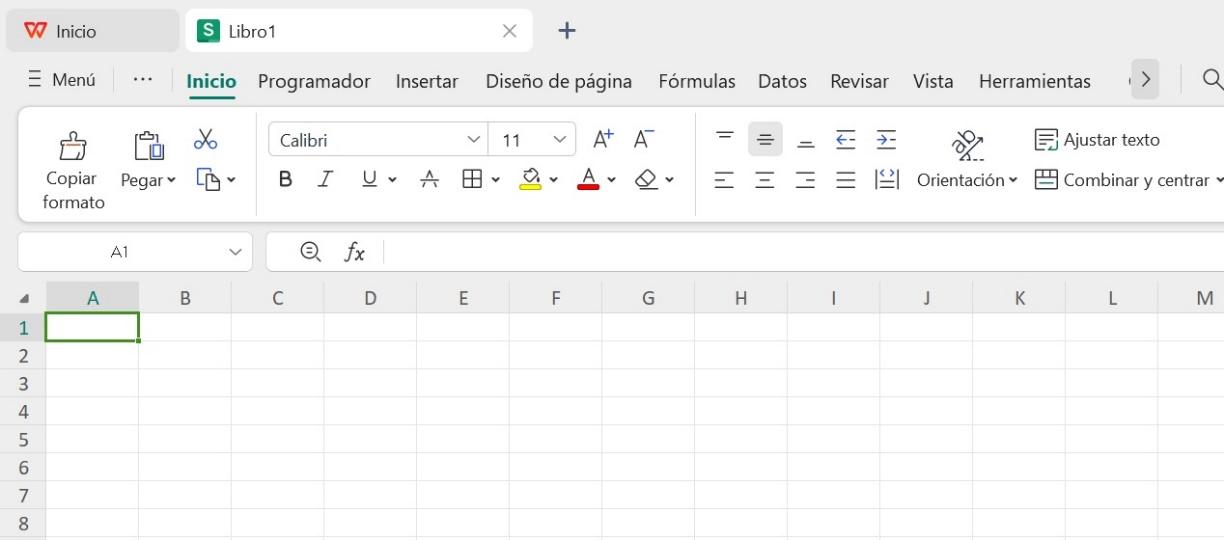Open border style dropdown arrow
This screenshot has height=540, width=1224.
pos(495,181)
